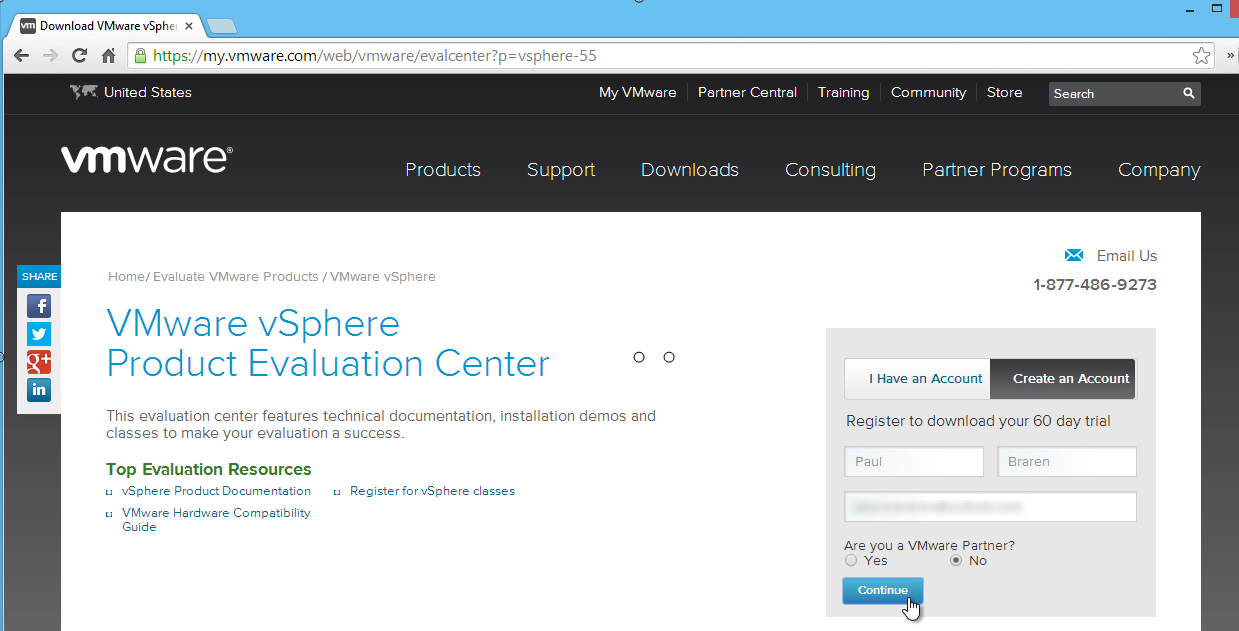Share the page on Google Plus
The height and width of the screenshot is (631, 1239).
tap(39, 362)
